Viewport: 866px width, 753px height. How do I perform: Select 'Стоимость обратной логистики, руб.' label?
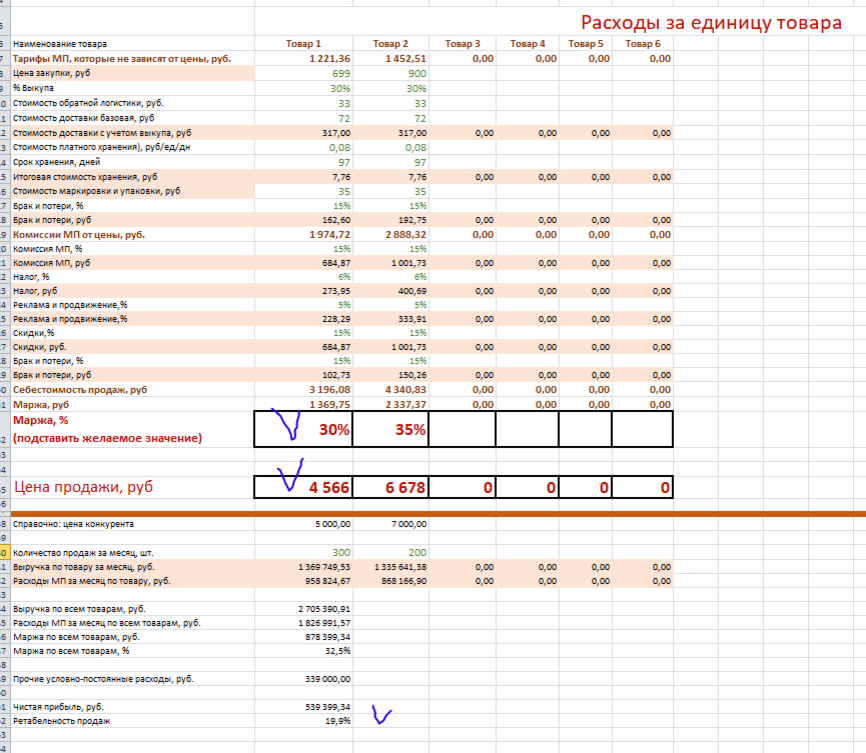[88, 103]
